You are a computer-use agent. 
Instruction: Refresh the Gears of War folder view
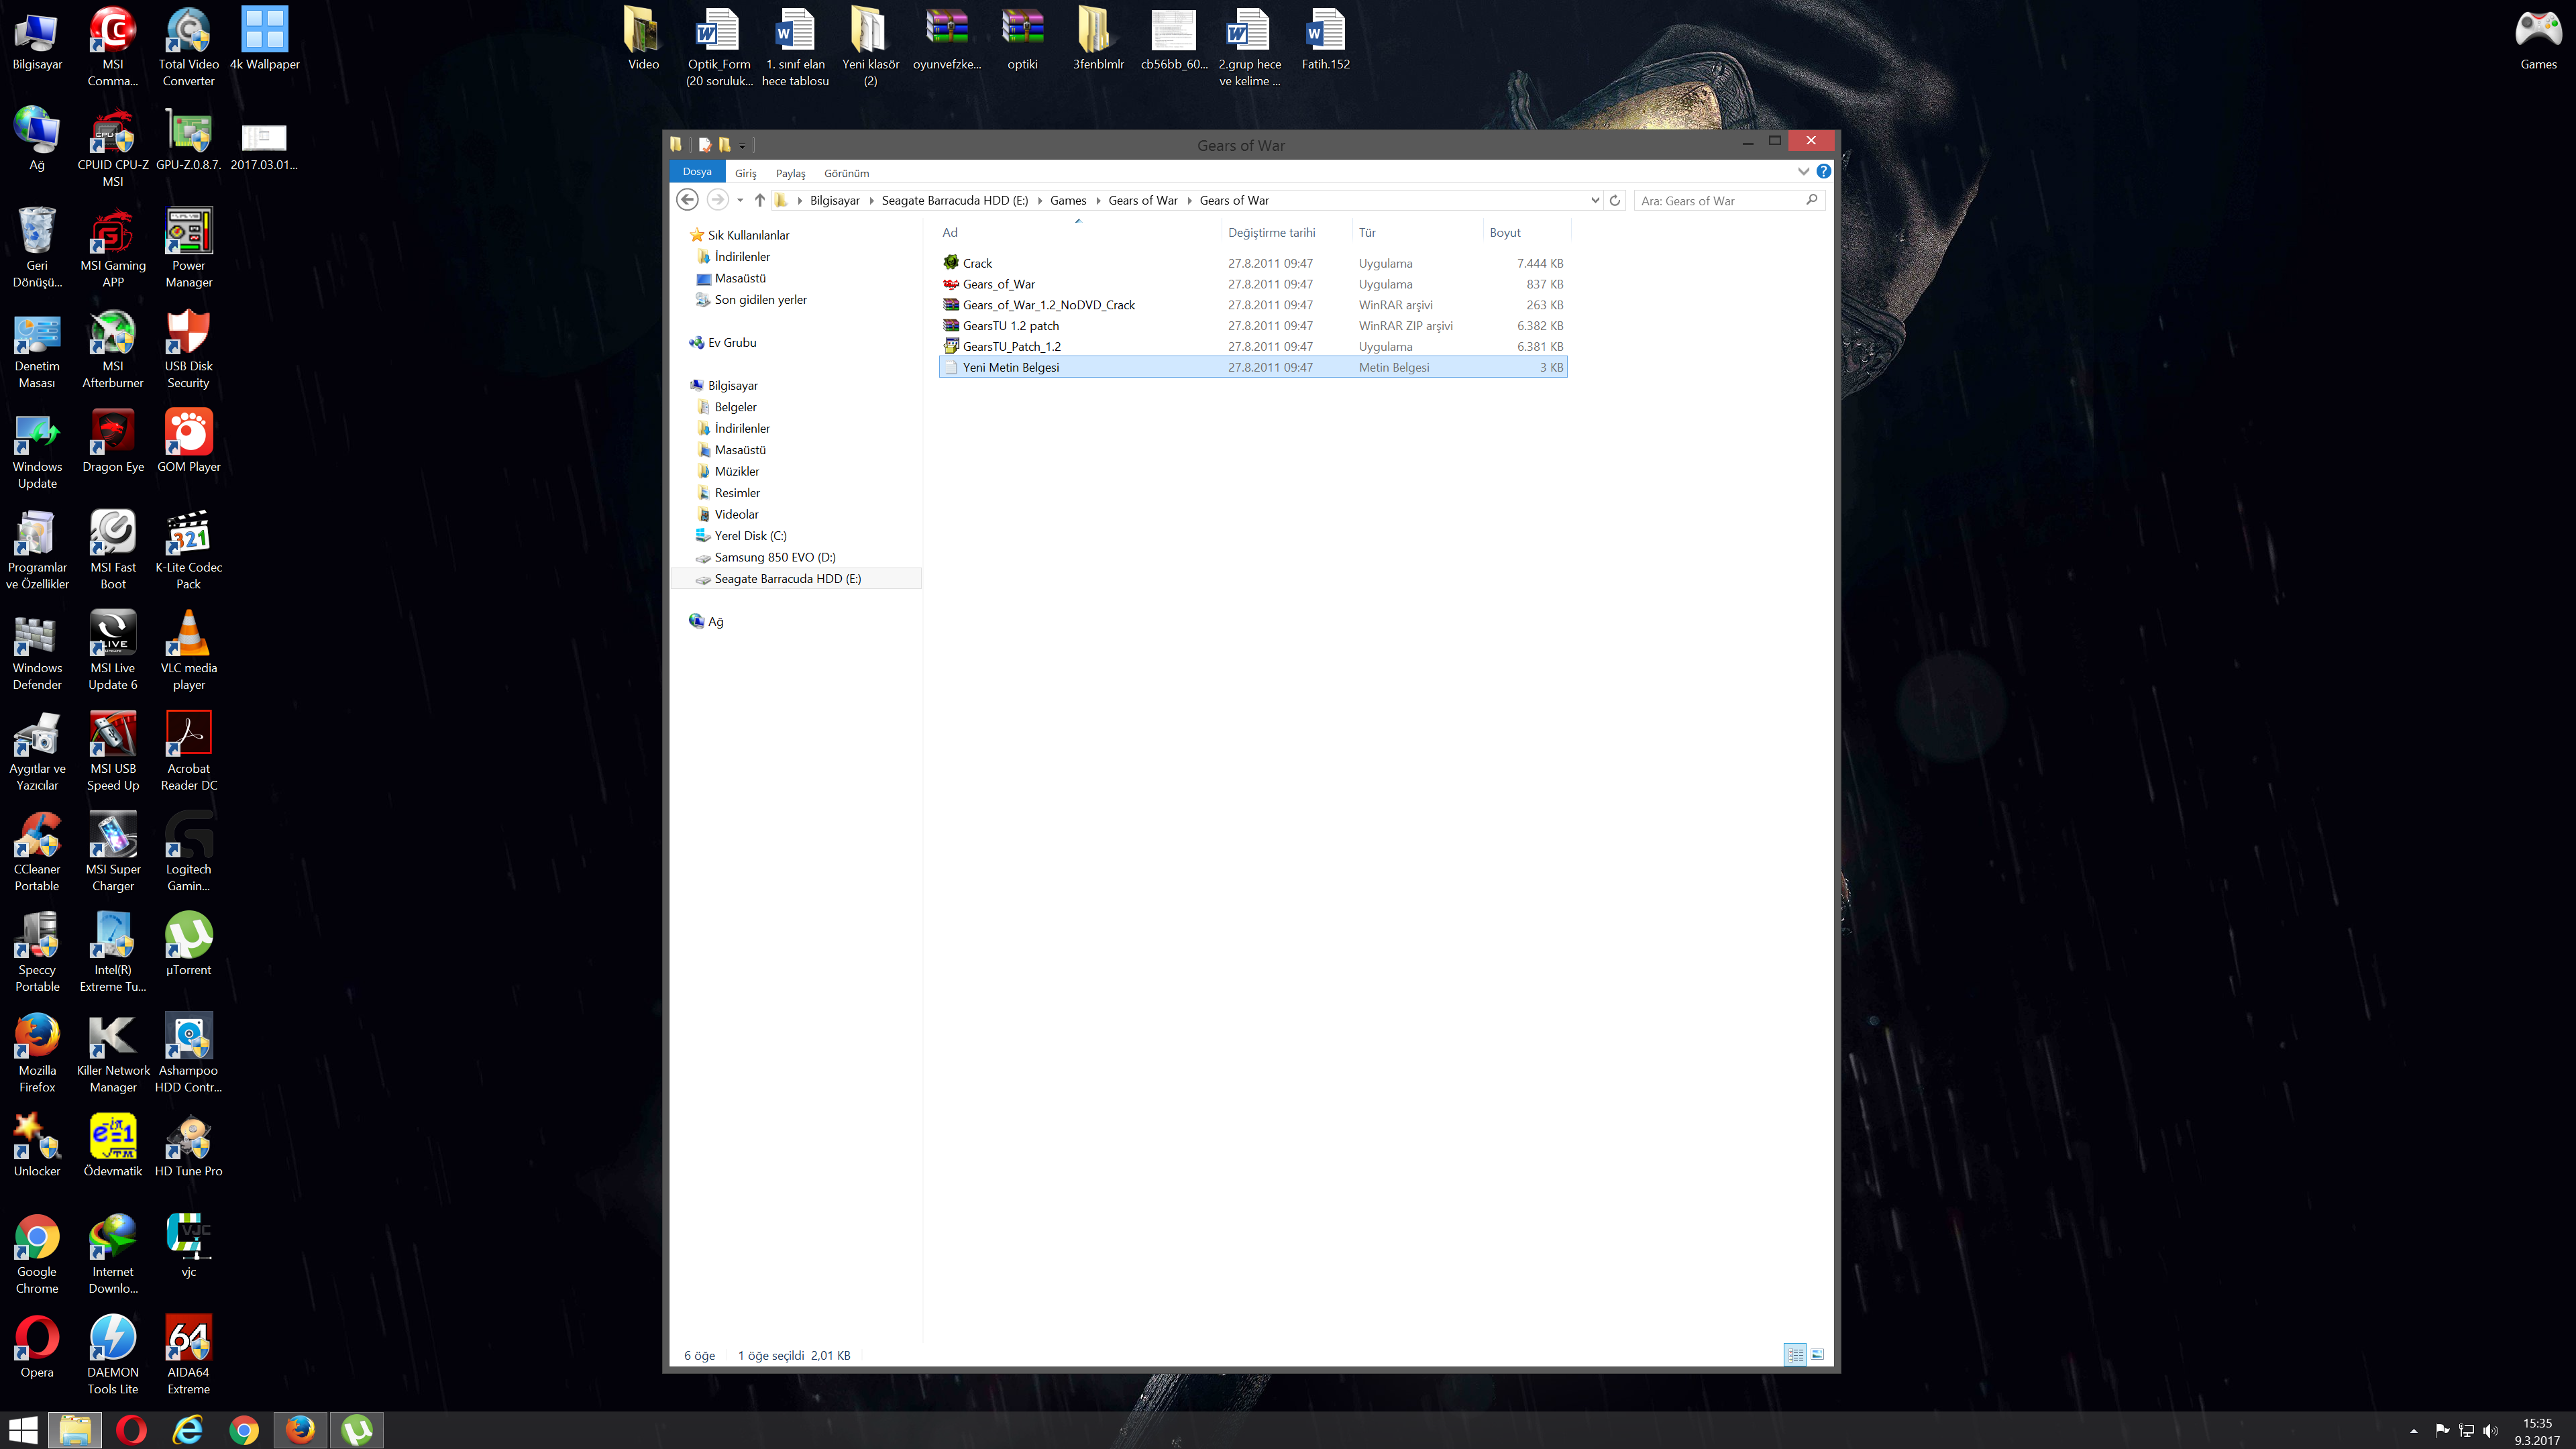pos(1614,200)
